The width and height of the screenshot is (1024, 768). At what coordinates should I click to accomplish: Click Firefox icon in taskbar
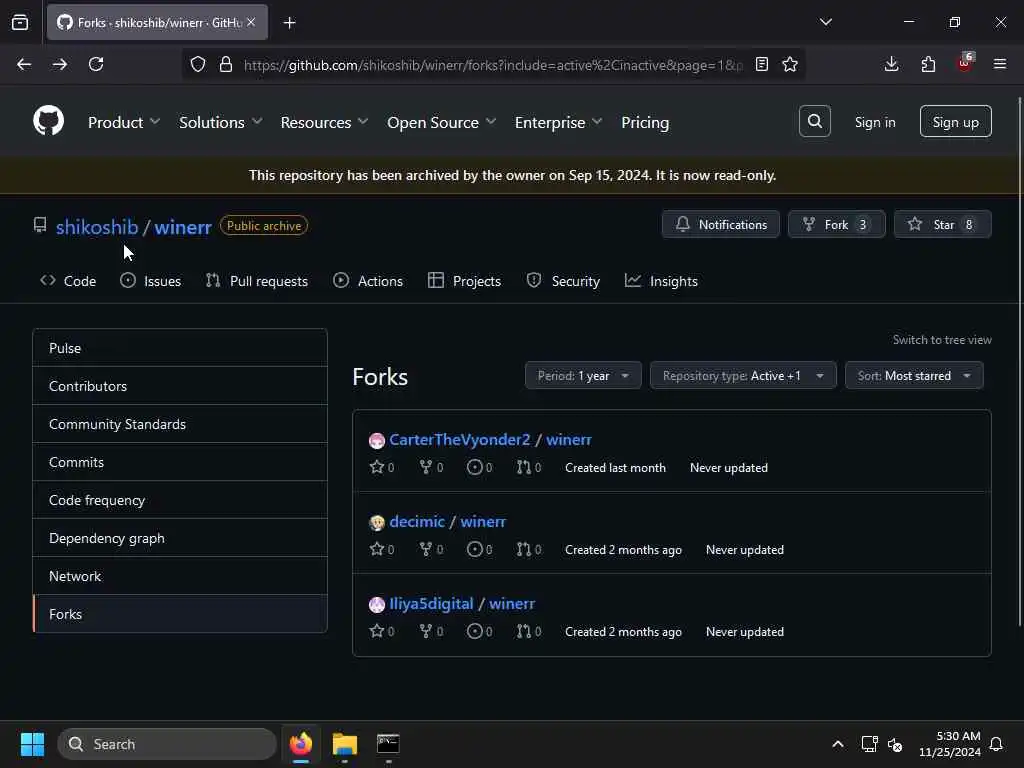click(301, 744)
